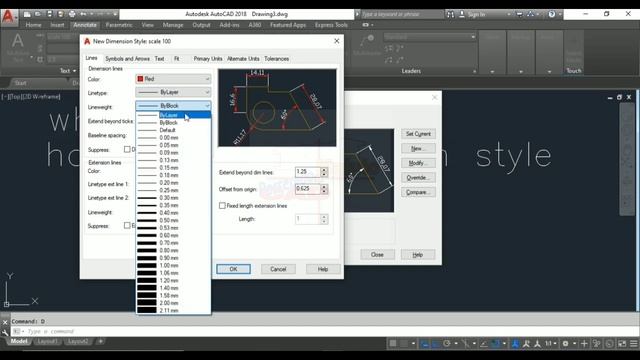Click the workspace switching gear icon
640x360 pixels.
coord(566,344)
